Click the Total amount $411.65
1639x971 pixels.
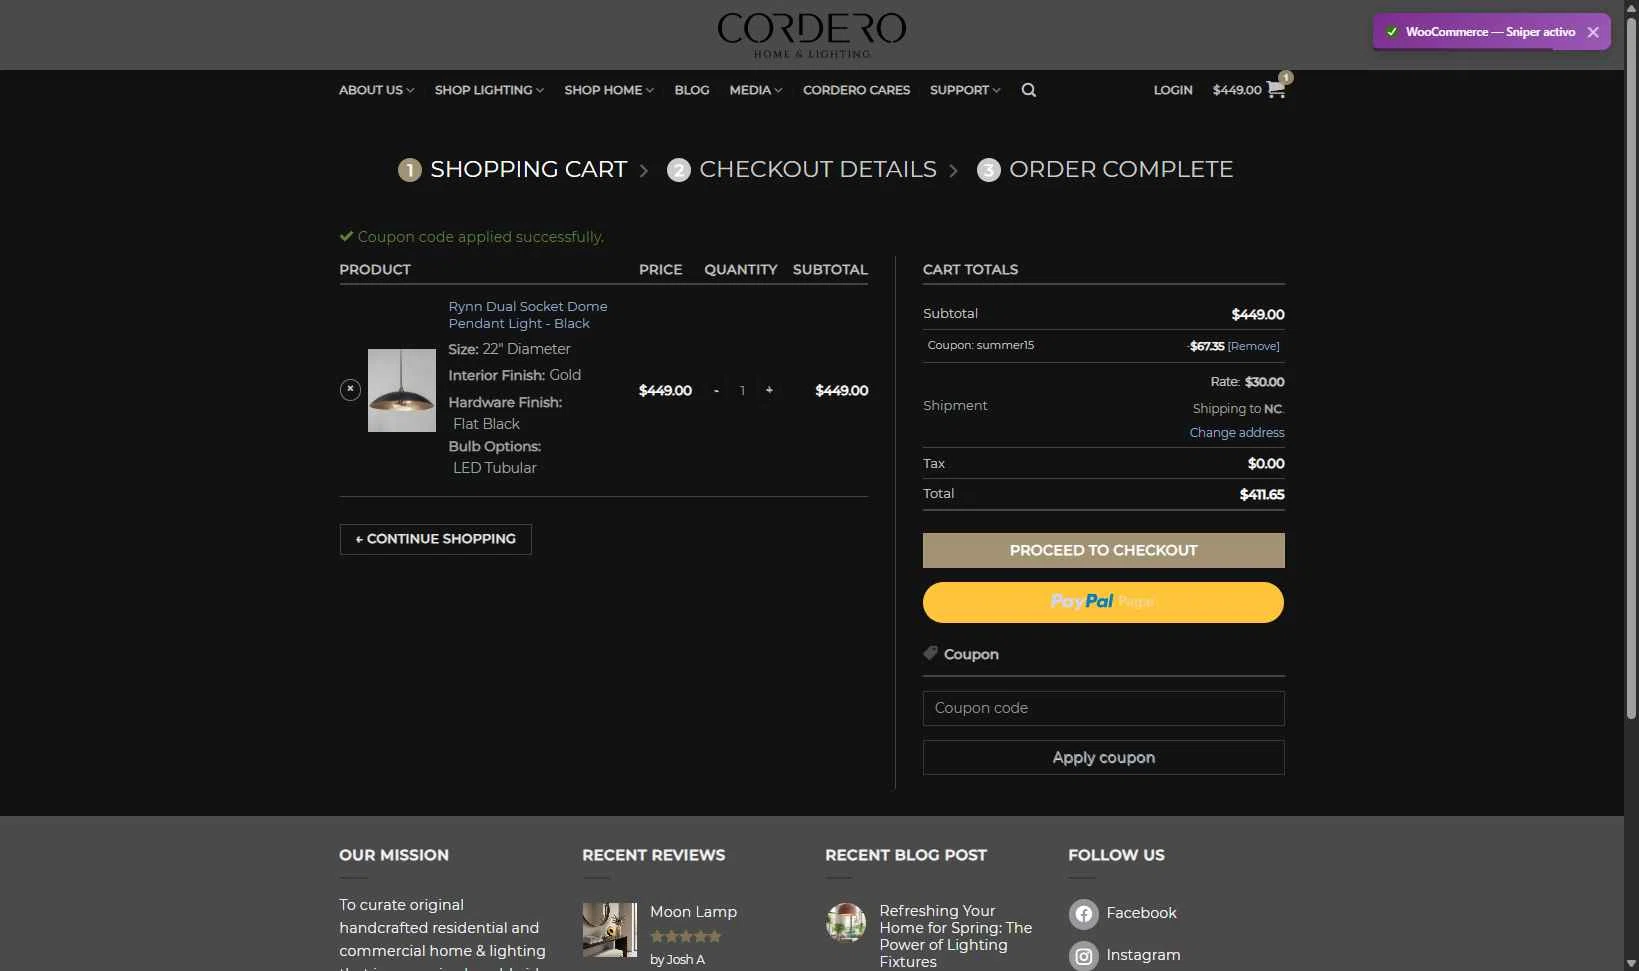[x=1262, y=495]
